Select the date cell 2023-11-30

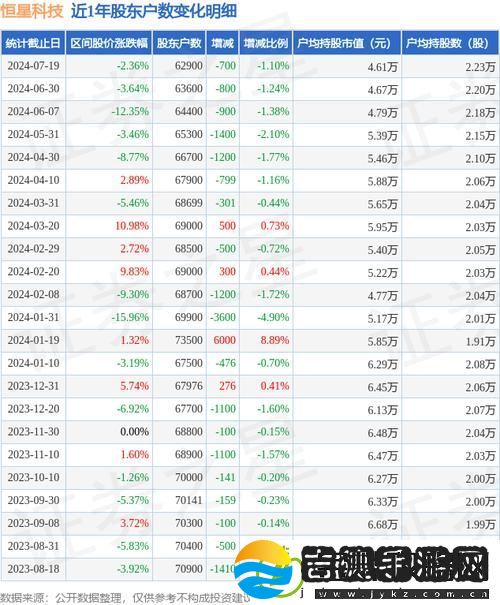pyautogui.click(x=34, y=432)
